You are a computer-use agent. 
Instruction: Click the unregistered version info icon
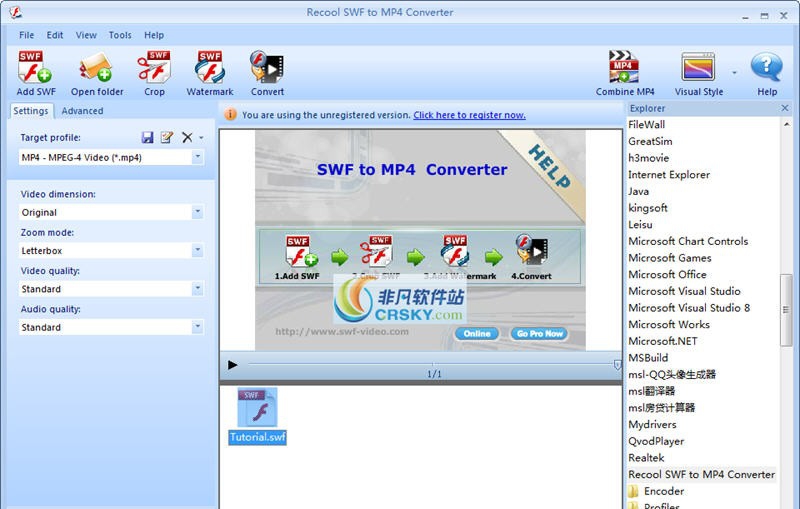coord(230,114)
